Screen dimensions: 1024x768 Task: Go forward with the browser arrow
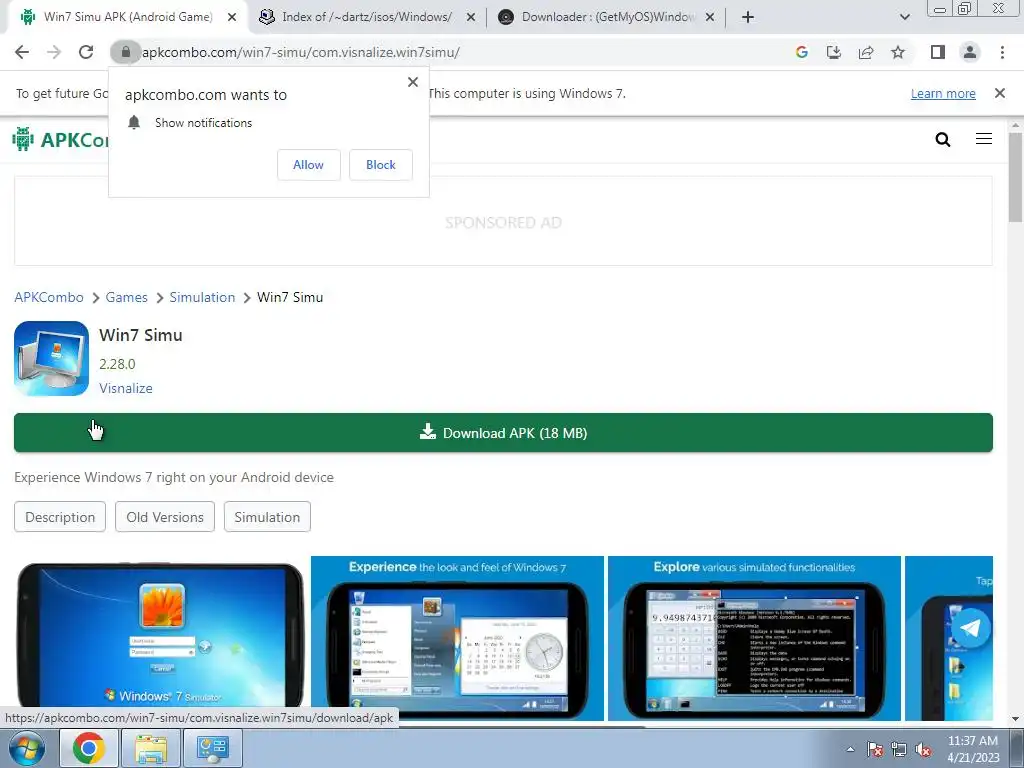pos(54,52)
